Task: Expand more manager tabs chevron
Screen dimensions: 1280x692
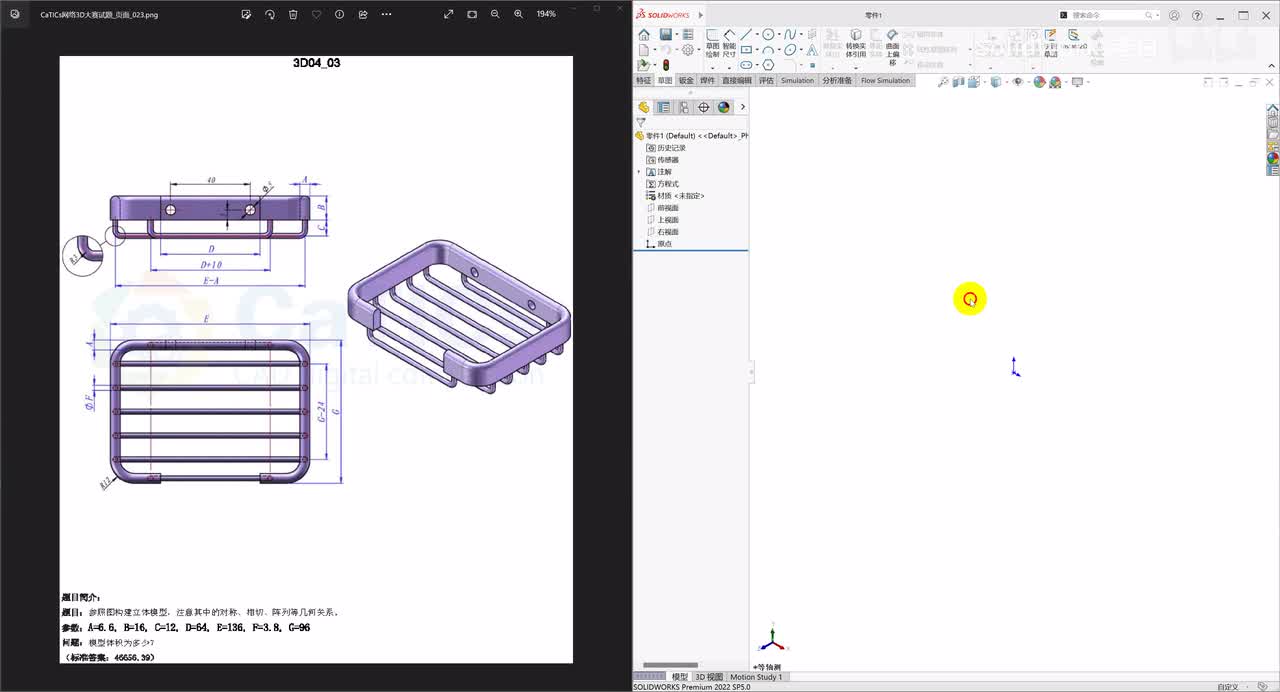Action: tap(742, 107)
